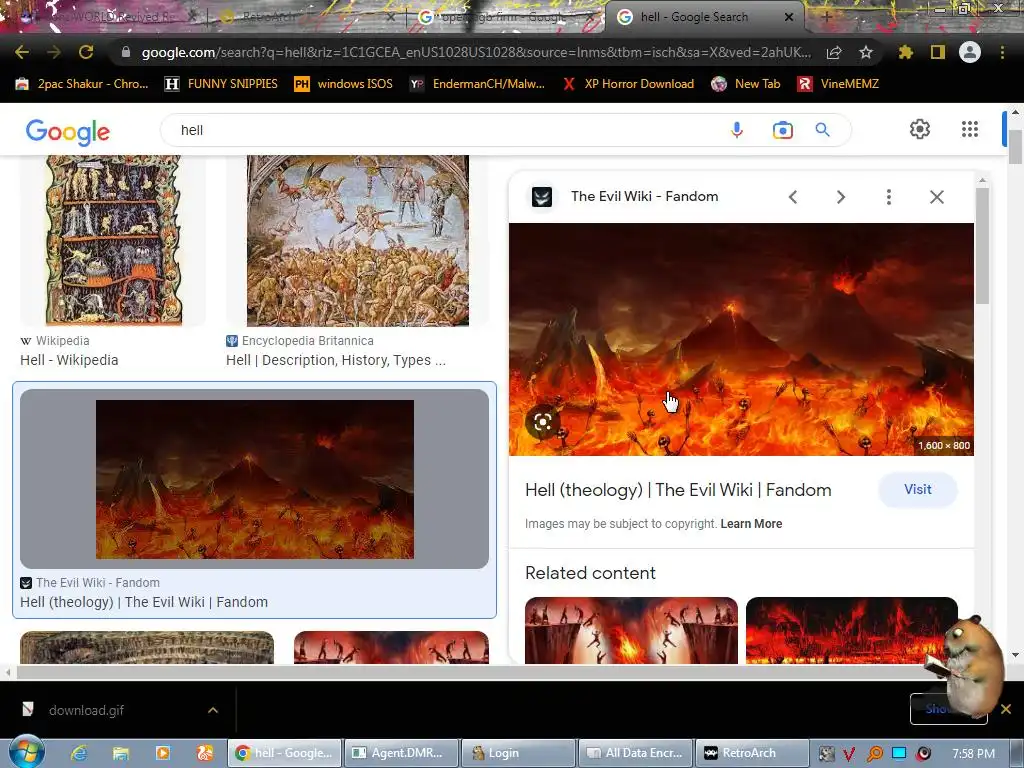The height and width of the screenshot is (768, 1024).
Task: Close the image preview panel
Action: click(x=936, y=197)
